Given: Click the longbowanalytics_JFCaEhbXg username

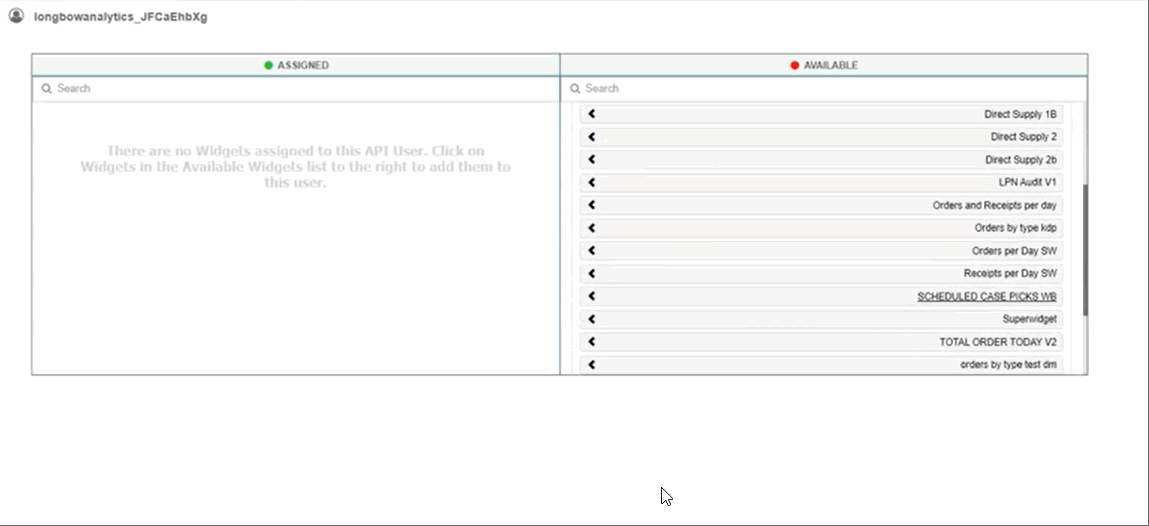Looking at the screenshot, I should pyautogui.click(x=121, y=17).
